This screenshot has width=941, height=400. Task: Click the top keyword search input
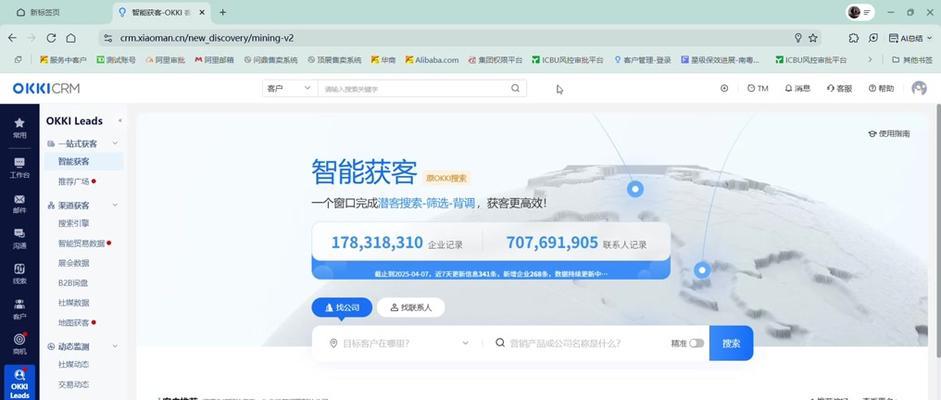pos(414,88)
